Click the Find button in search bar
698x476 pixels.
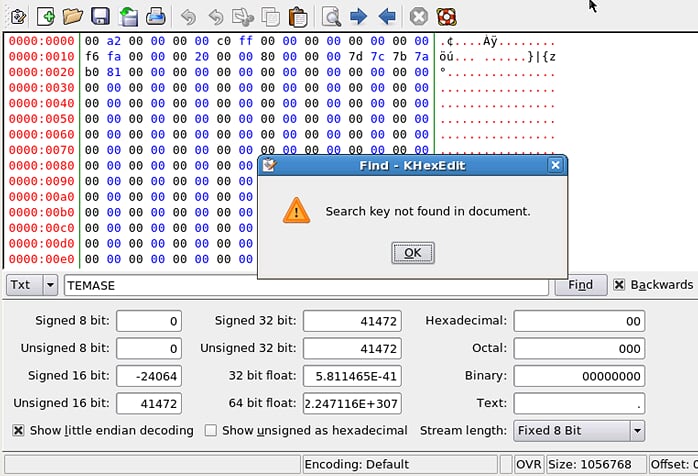580,285
